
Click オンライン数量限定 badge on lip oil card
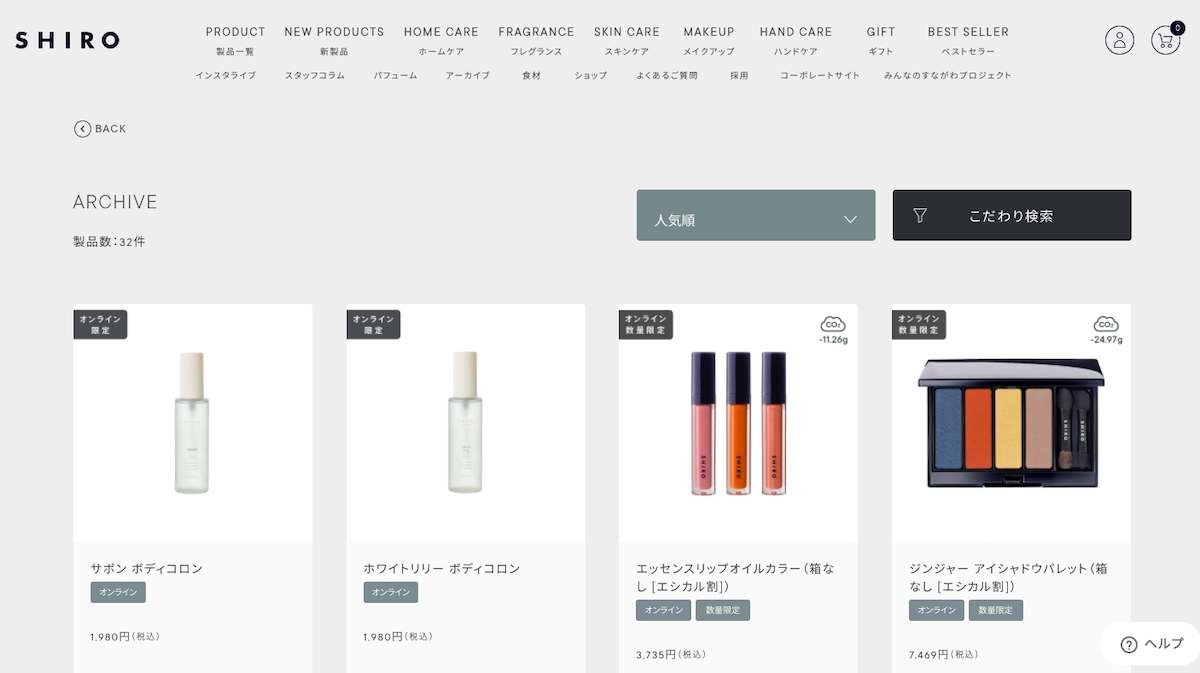646,324
